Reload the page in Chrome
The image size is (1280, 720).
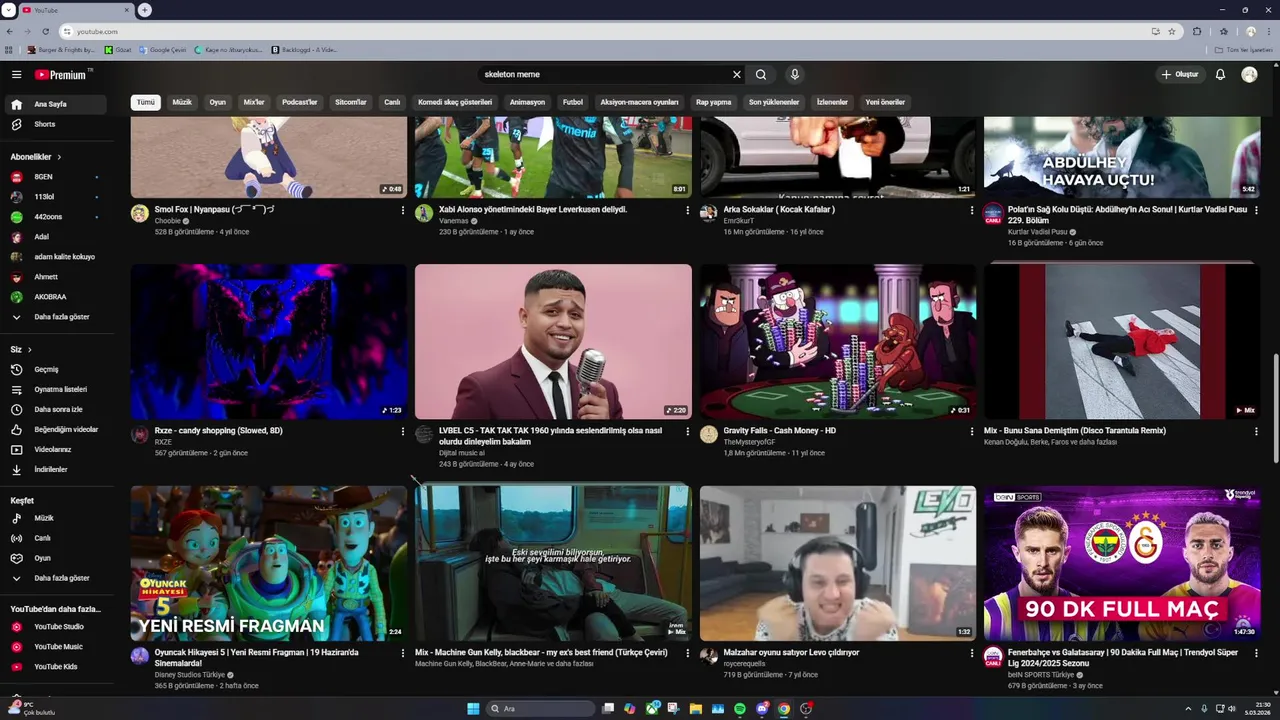[x=45, y=31]
